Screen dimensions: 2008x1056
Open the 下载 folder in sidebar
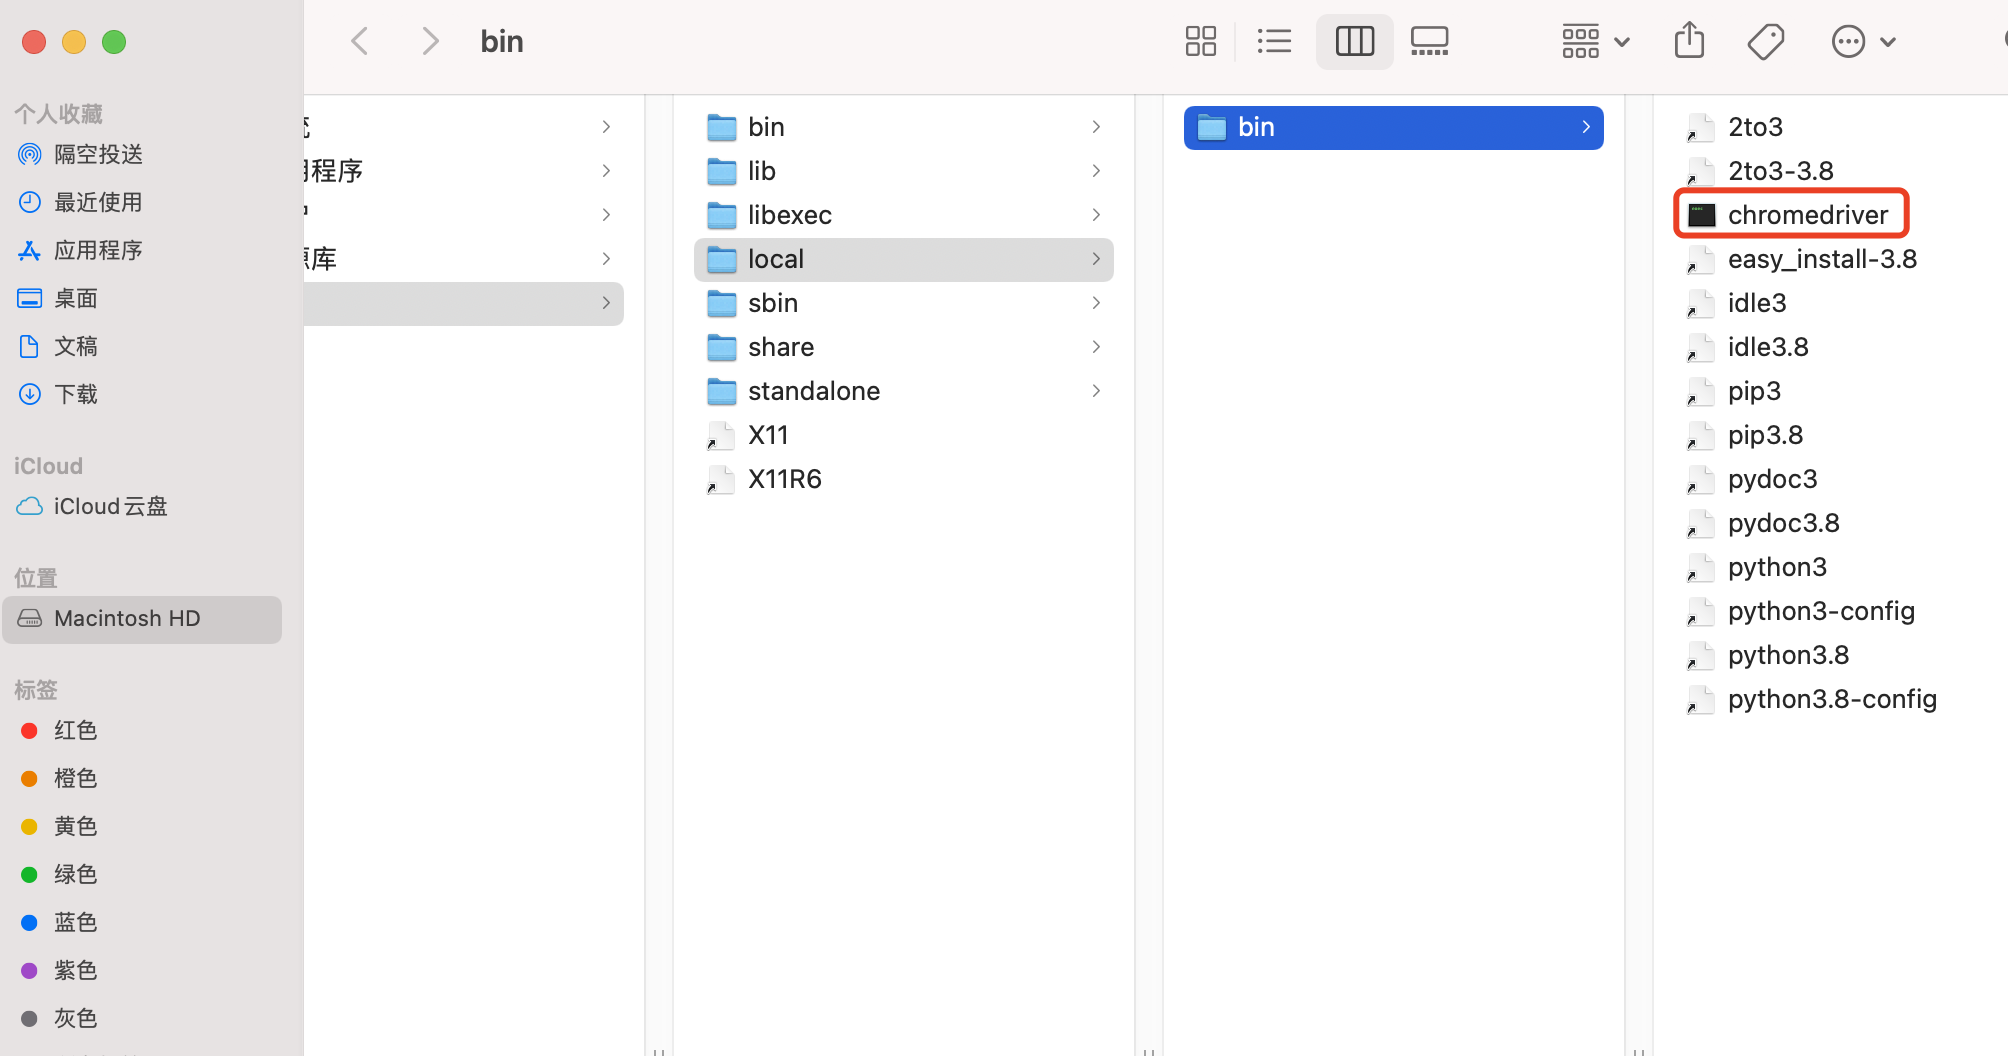pos(77,394)
